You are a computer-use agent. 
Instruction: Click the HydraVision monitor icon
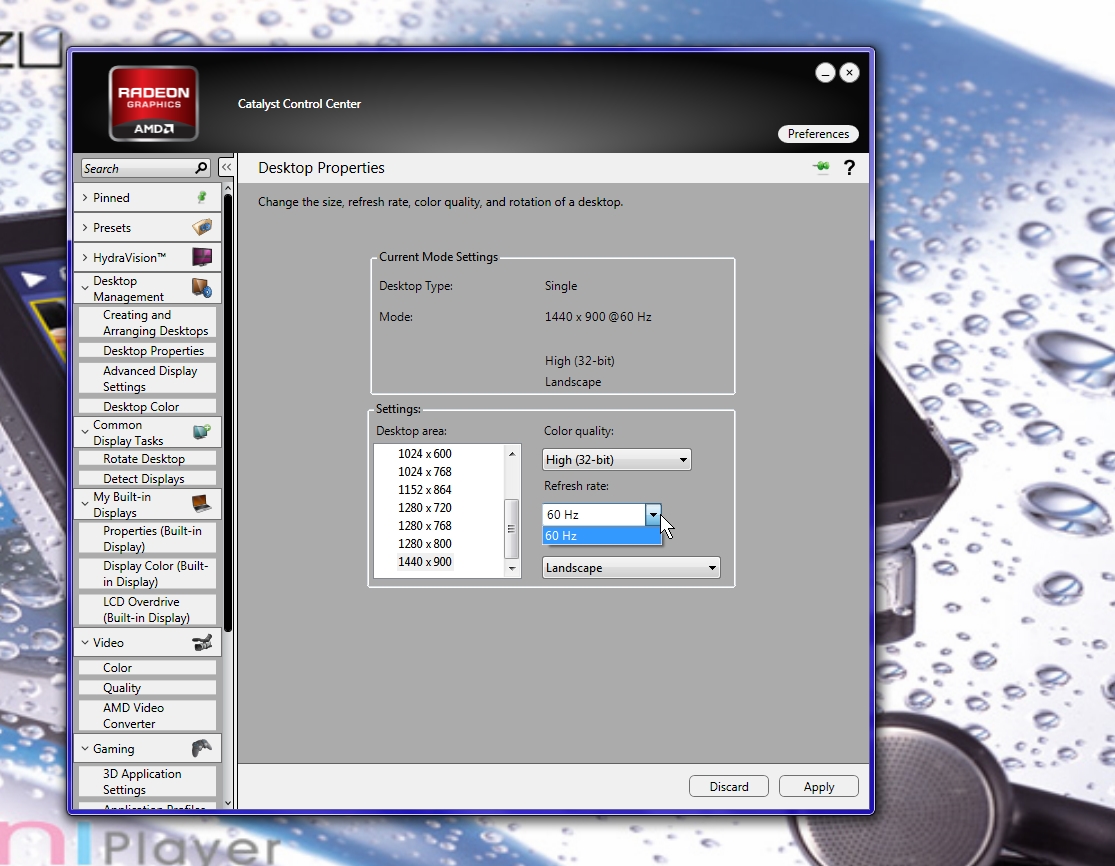coord(202,258)
